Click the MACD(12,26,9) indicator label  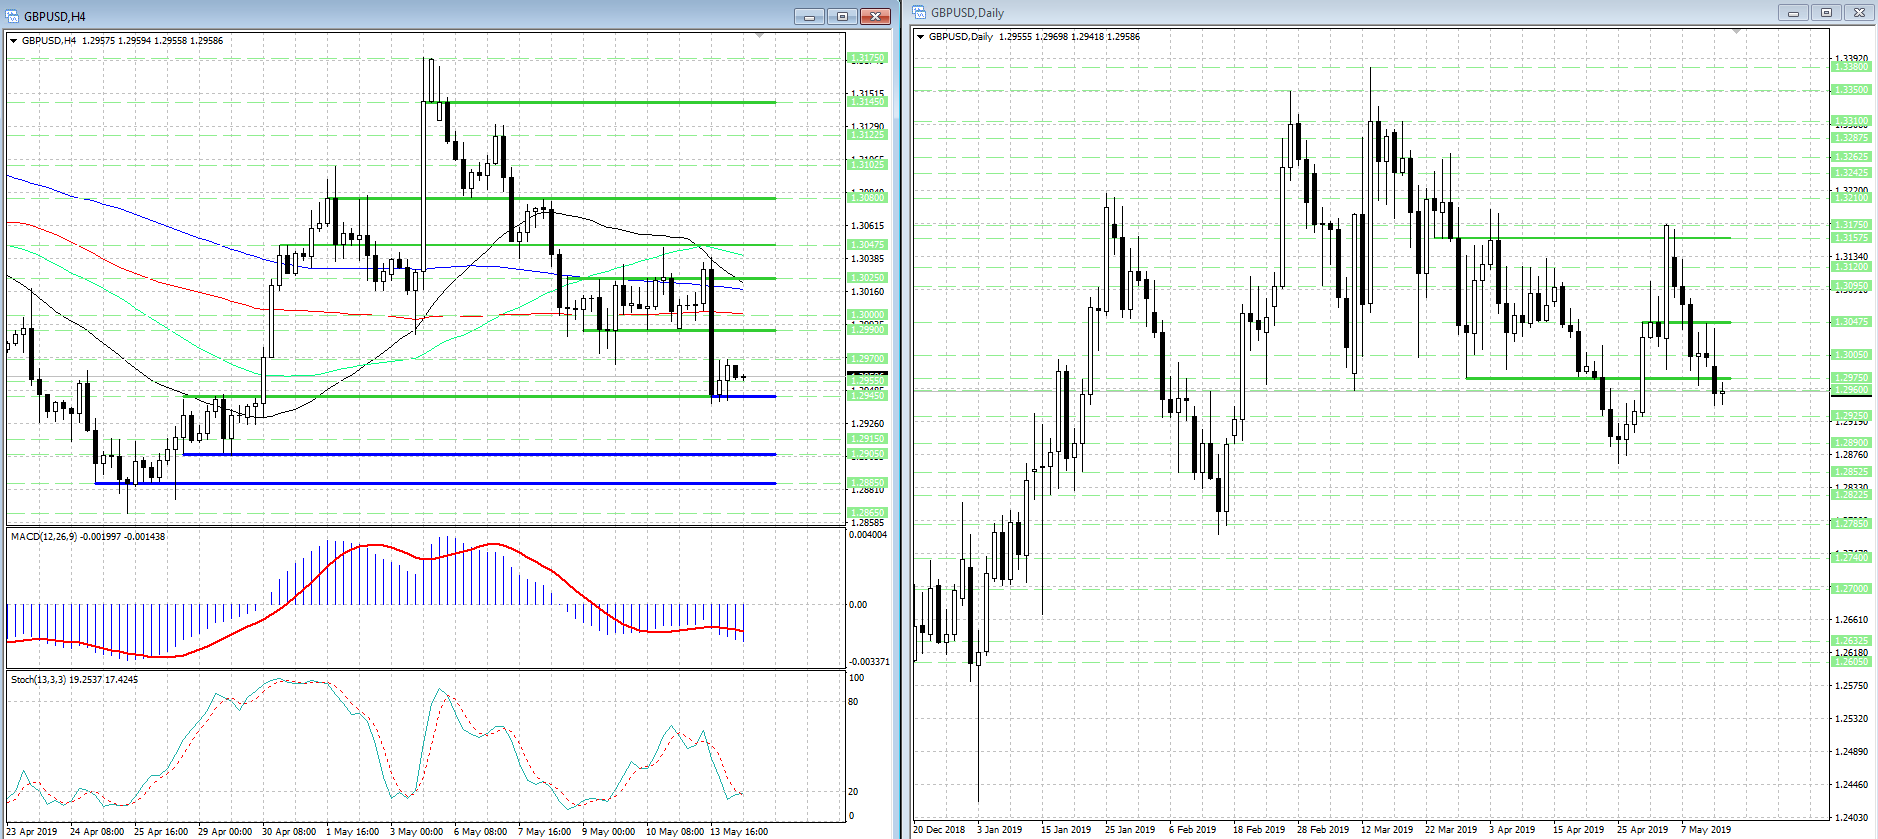43,537
